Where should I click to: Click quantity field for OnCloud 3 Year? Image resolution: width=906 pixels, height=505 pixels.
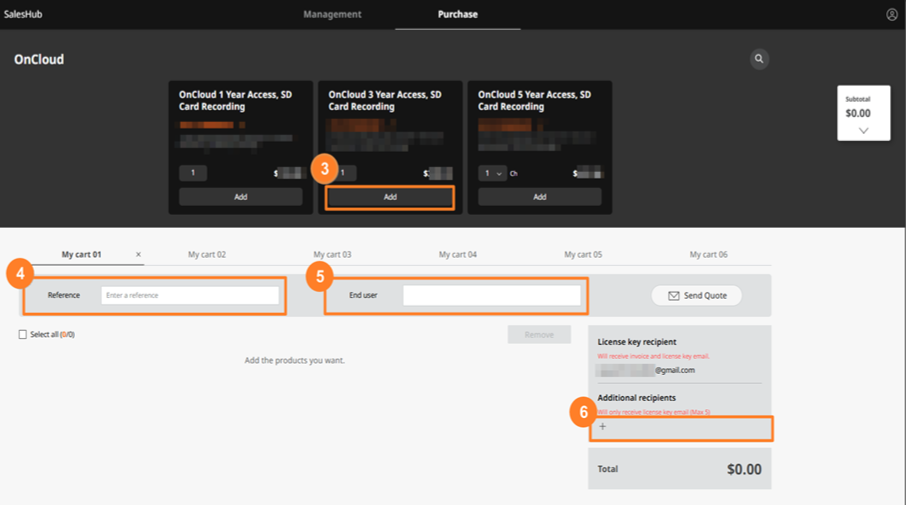click(343, 173)
